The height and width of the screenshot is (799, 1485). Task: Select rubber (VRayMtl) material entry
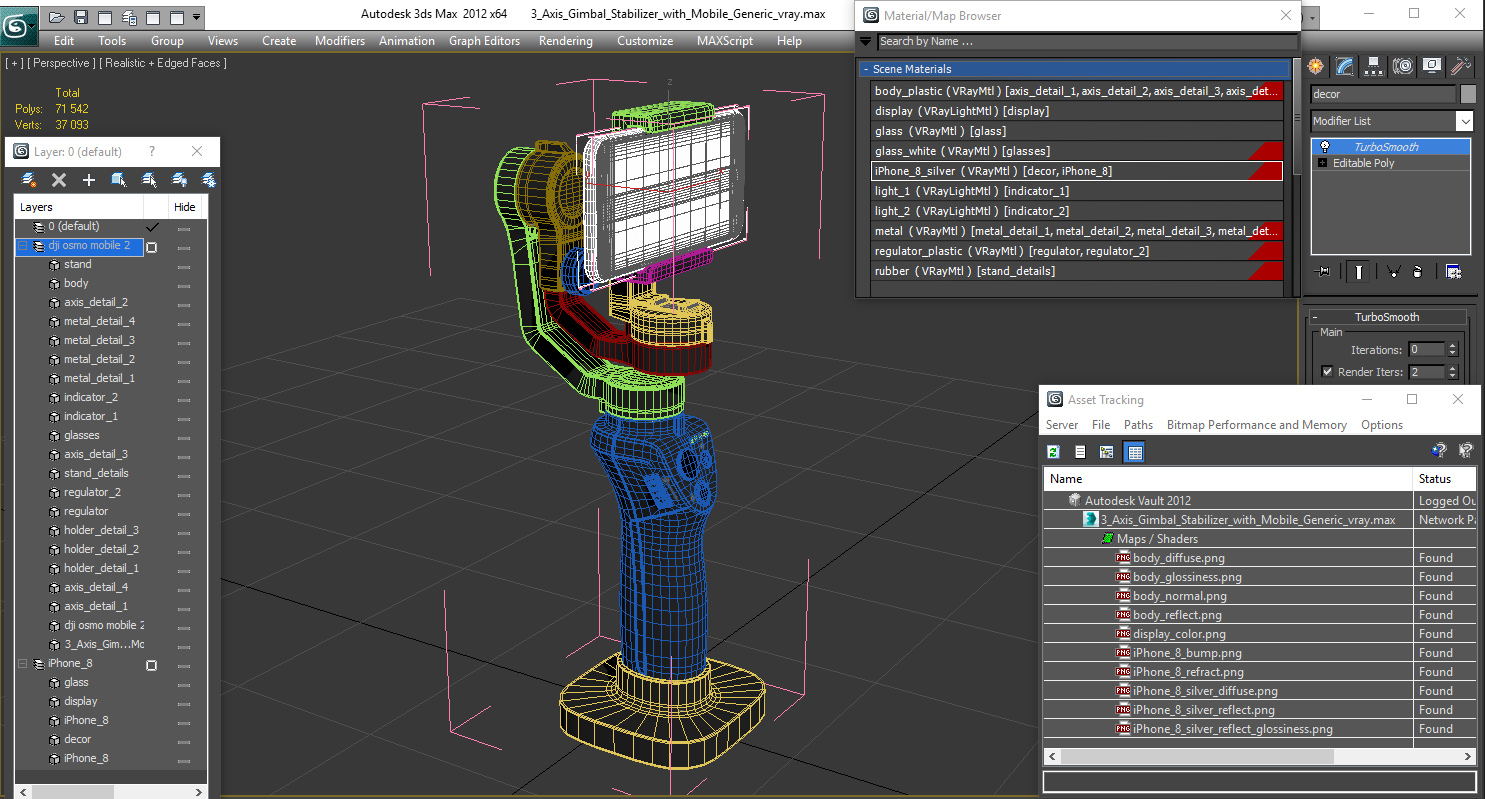(1077, 271)
